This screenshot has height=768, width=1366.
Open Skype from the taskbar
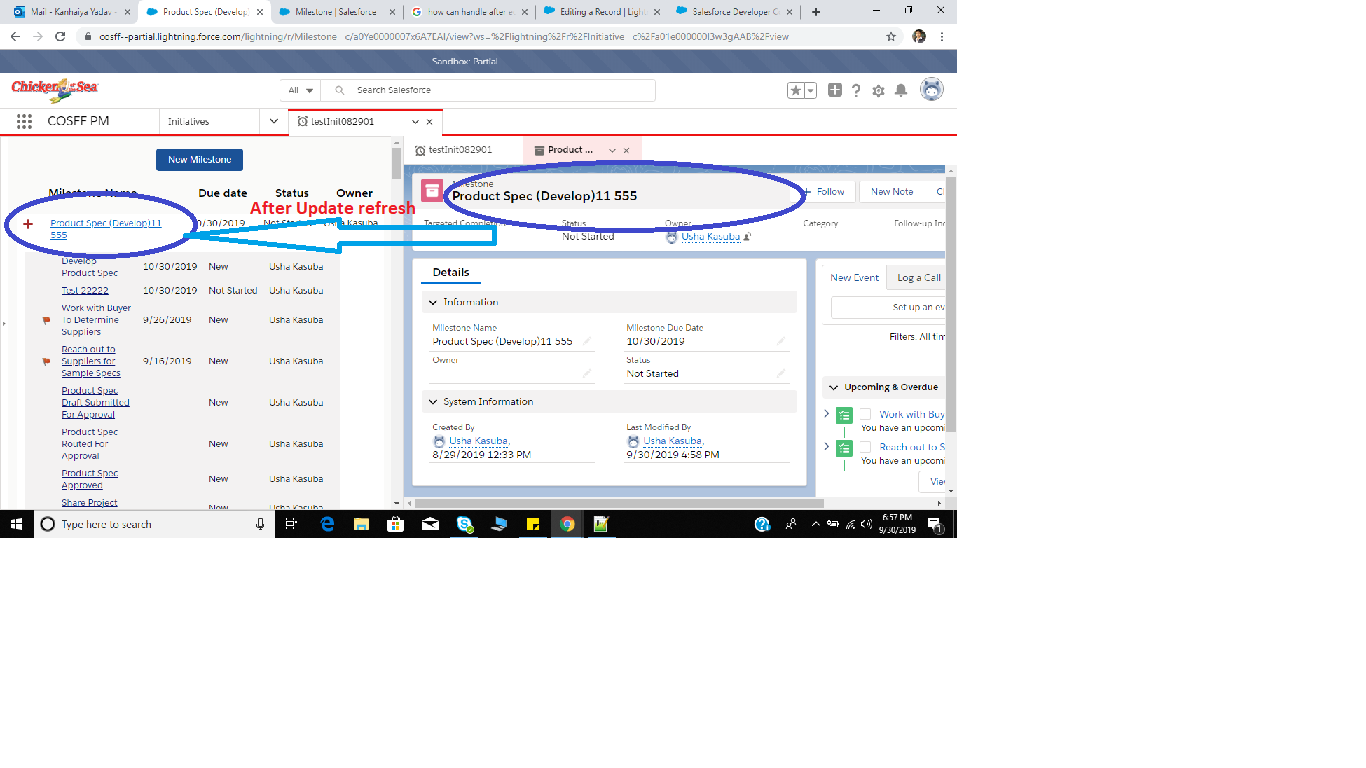pyautogui.click(x=465, y=524)
